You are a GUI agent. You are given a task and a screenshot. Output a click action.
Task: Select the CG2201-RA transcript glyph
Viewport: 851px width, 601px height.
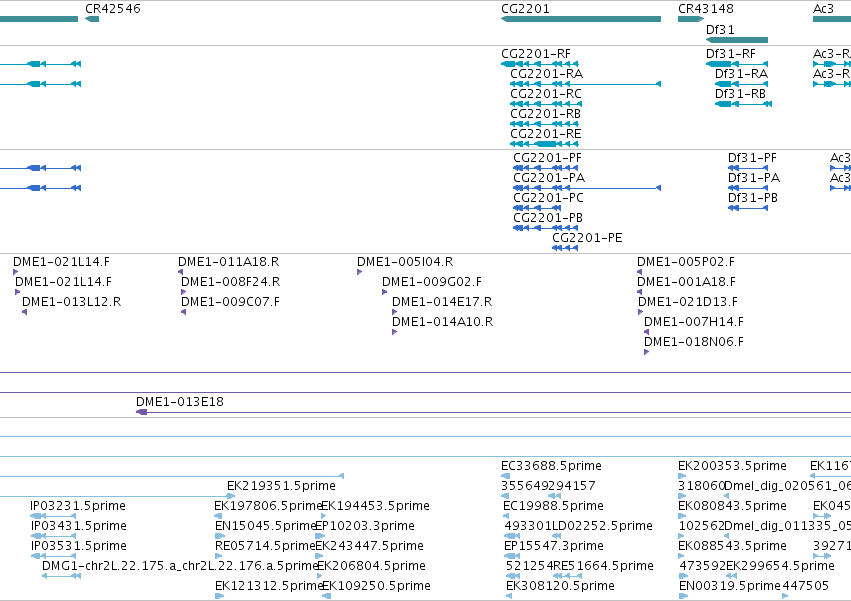(x=585, y=84)
